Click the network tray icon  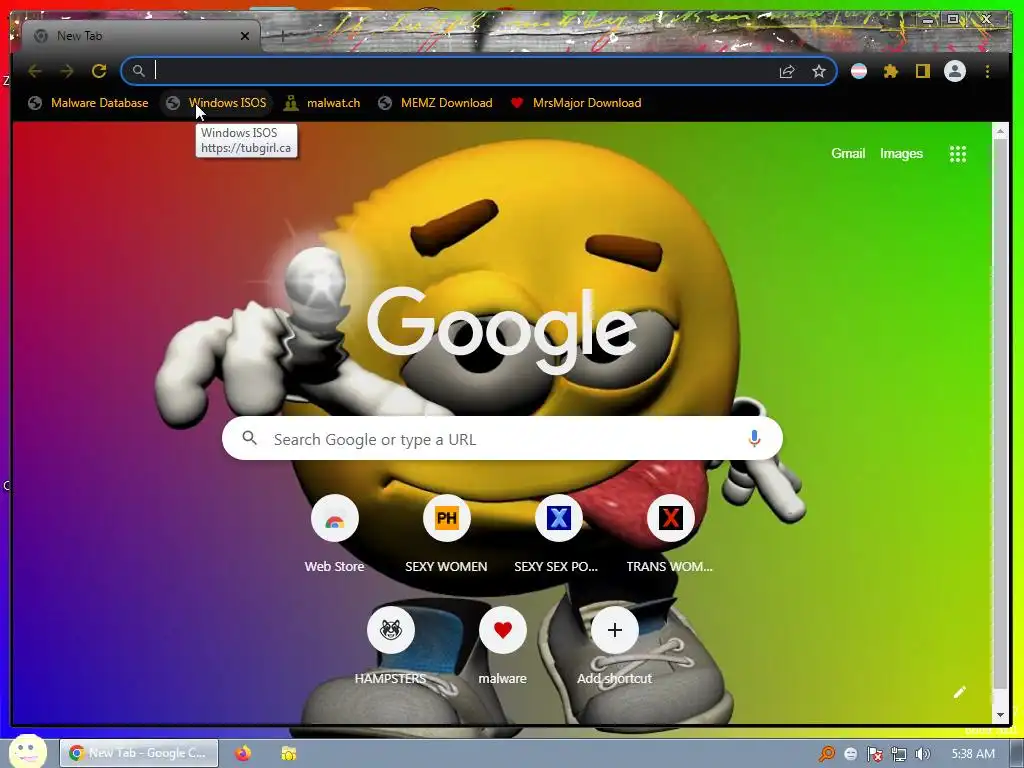click(x=899, y=754)
